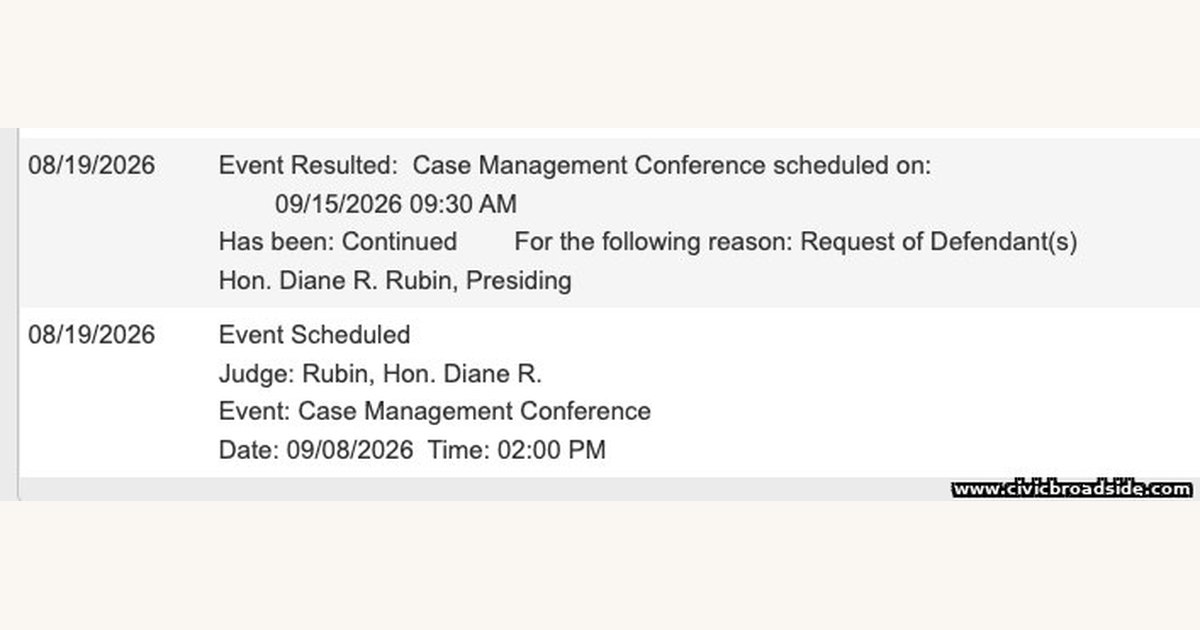Select the 'Event Resulted: Case Management Conference' line
This screenshot has width=1200, height=630.
coord(575,165)
